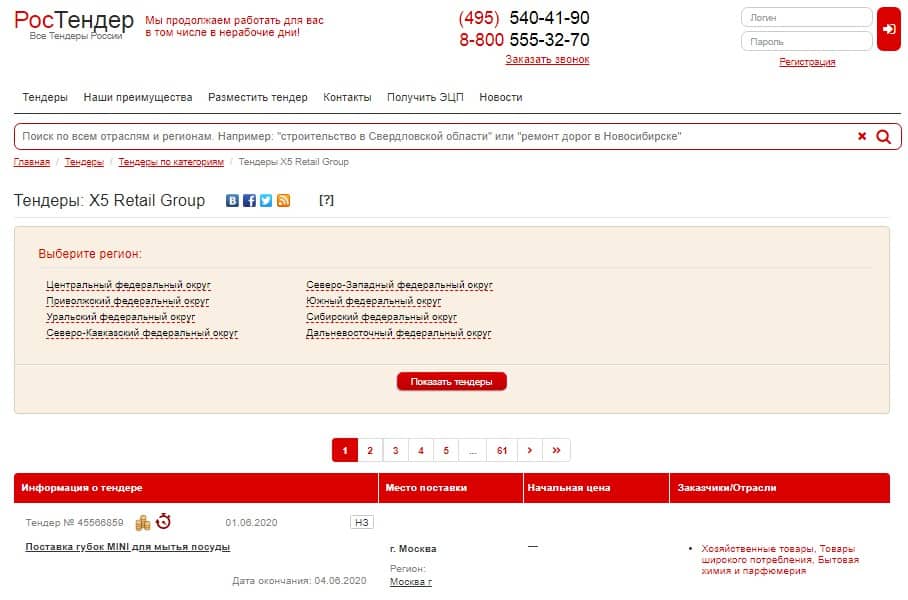Image resolution: width=908 pixels, height=600 pixels.
Task: Expand Дальневосточный федеральный округ region
Action: tap(398, 333)
